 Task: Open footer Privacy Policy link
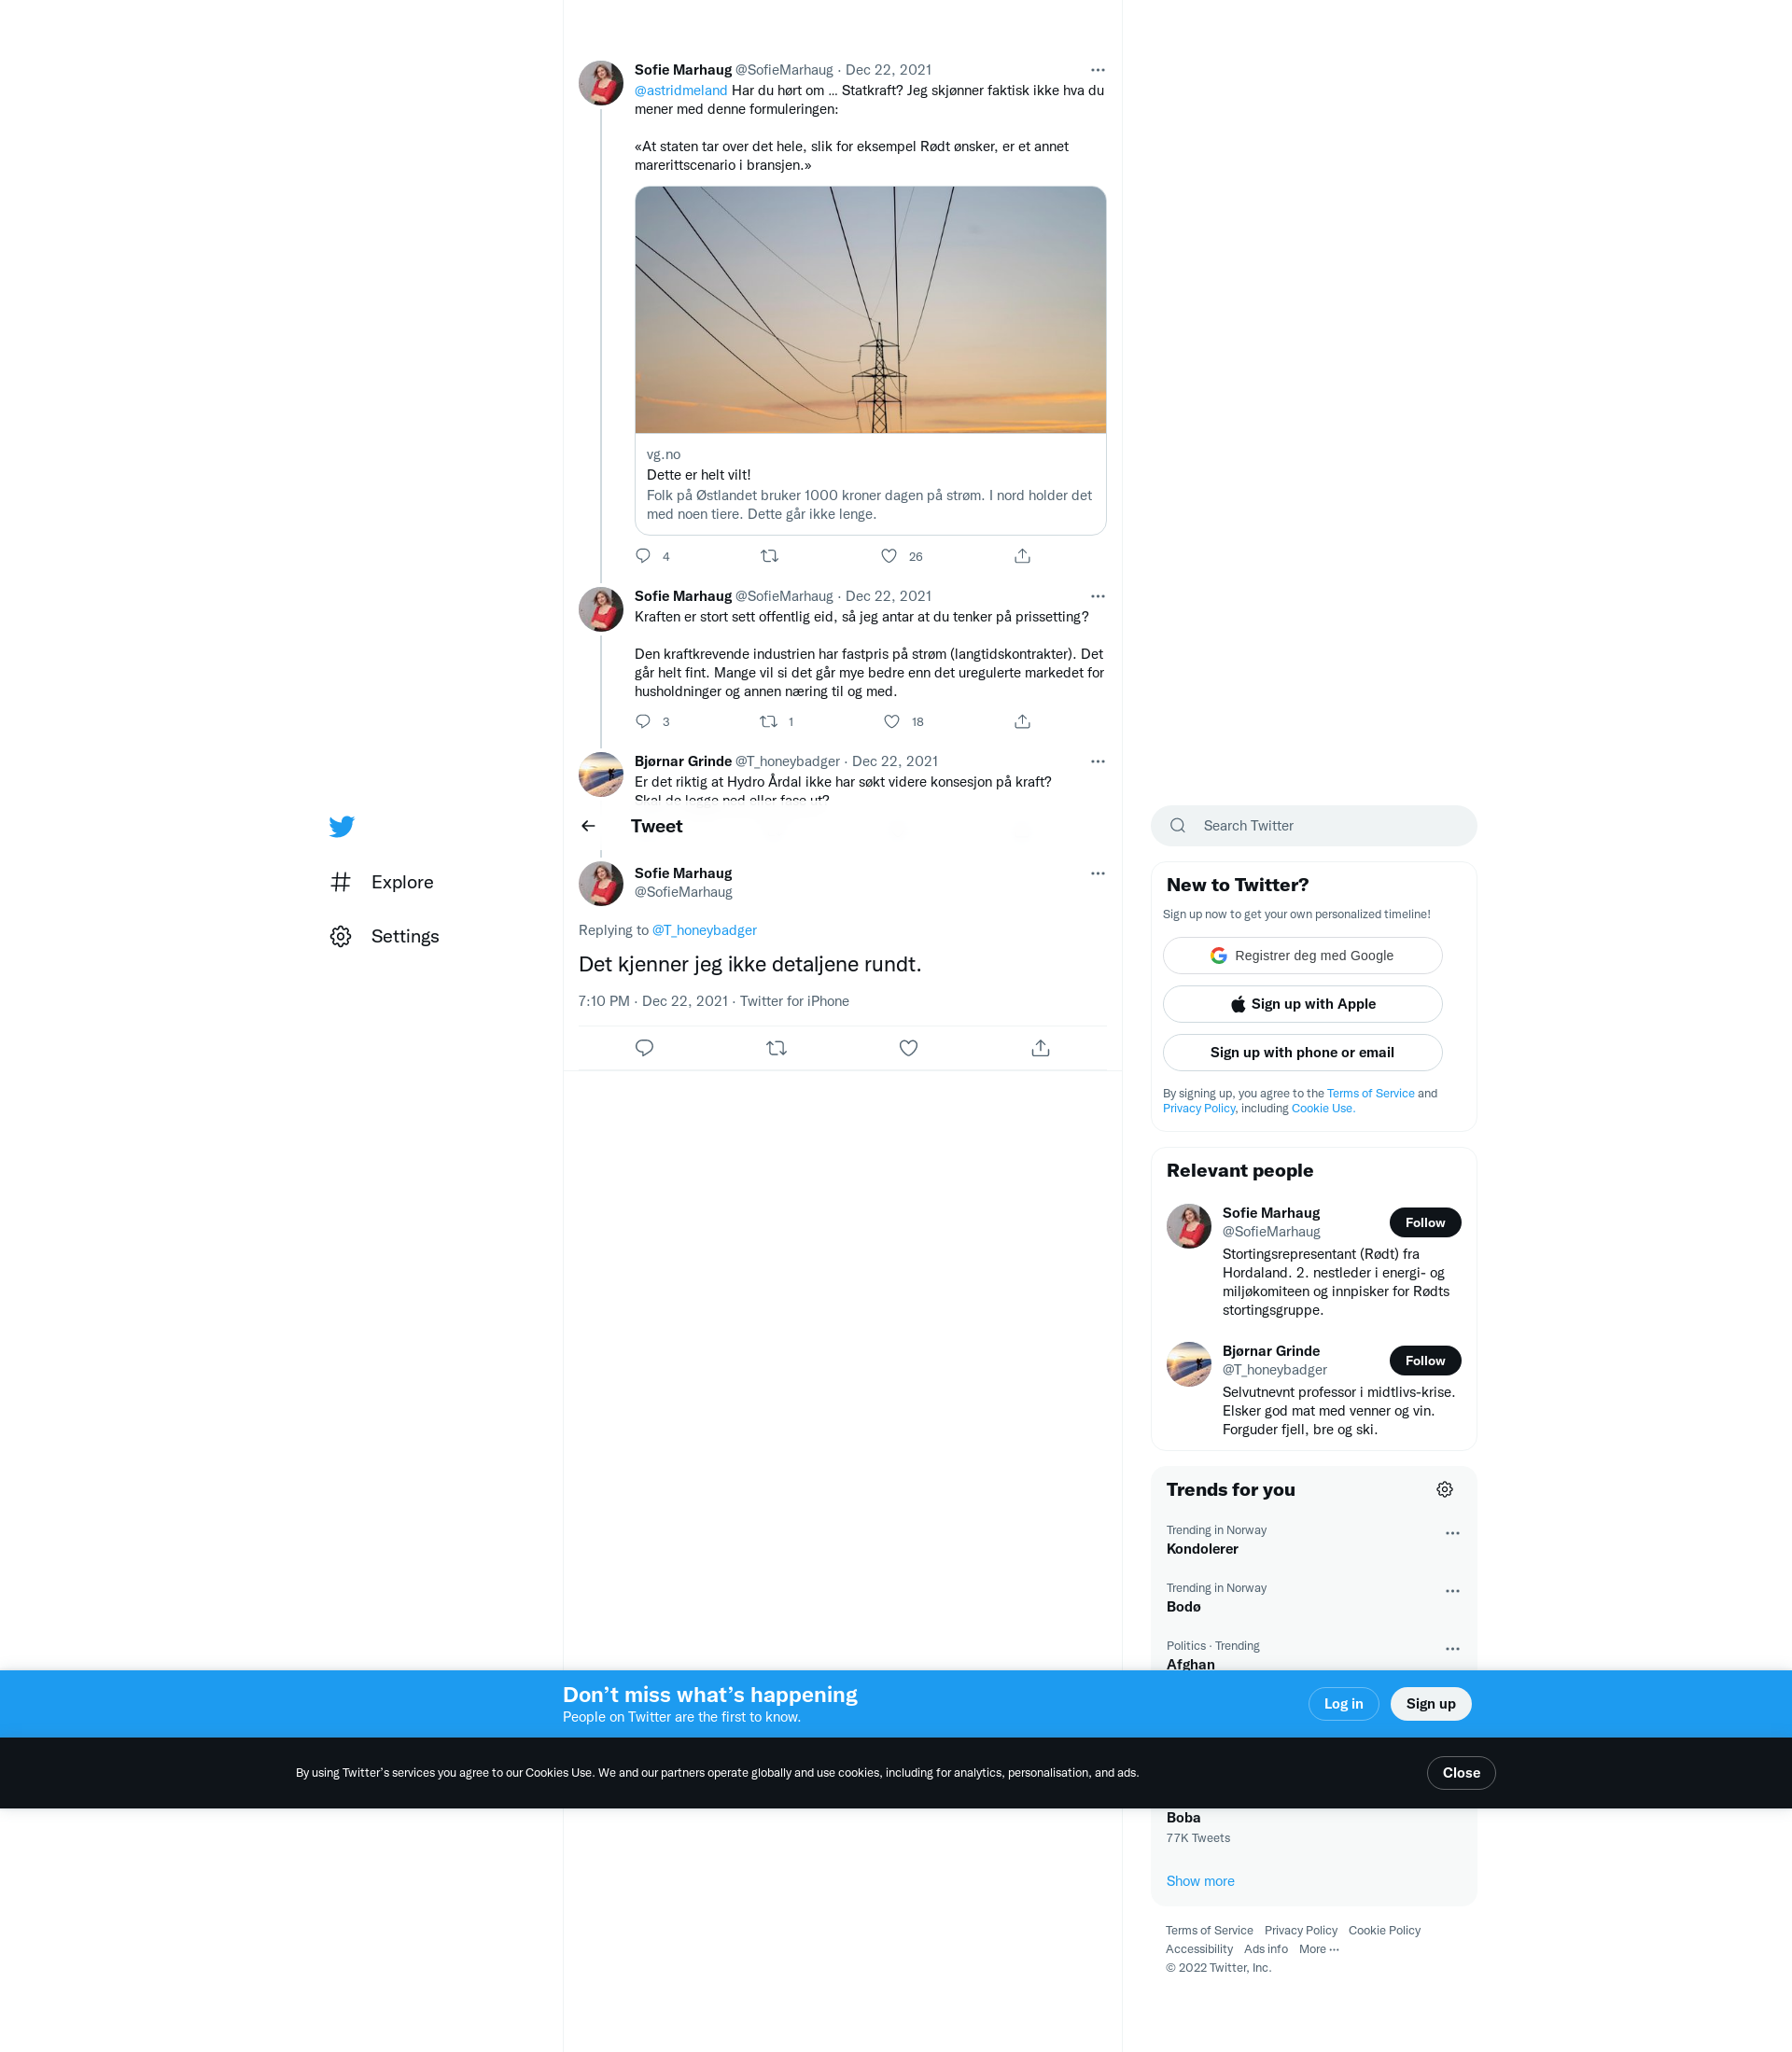point(1300,1931)
